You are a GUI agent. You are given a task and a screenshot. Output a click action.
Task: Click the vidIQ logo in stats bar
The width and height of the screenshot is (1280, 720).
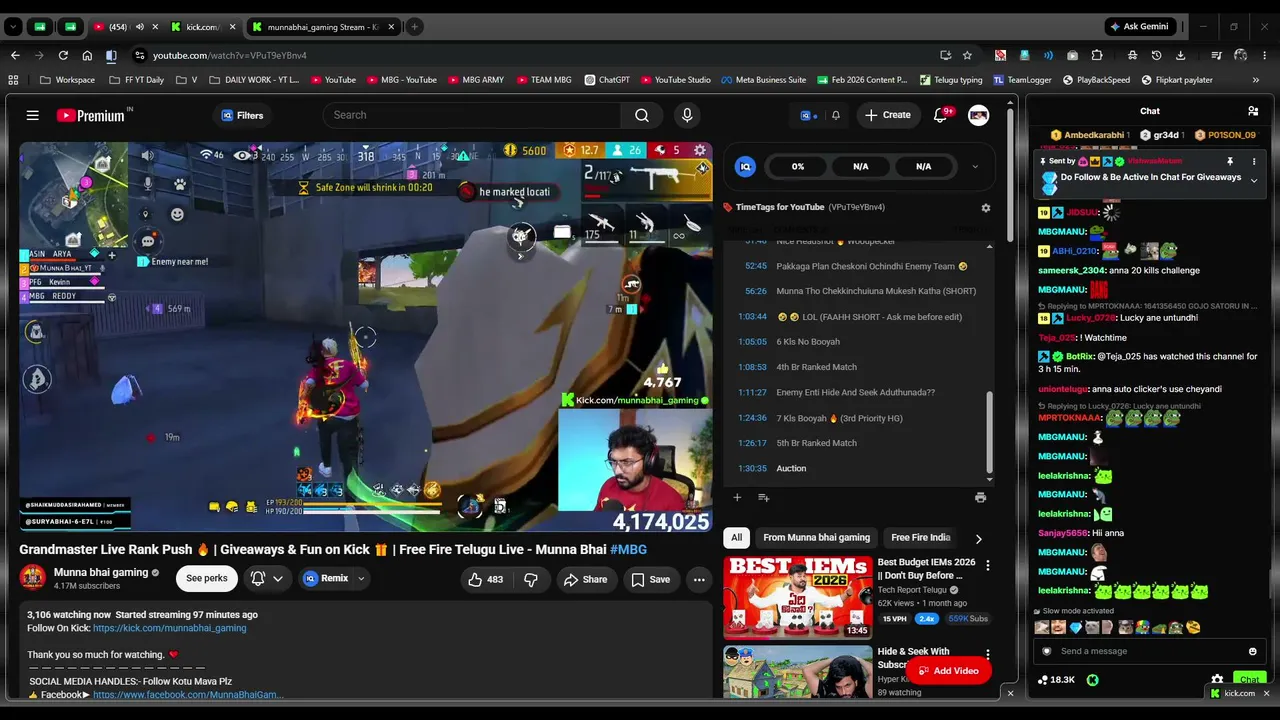coord(745,167)
